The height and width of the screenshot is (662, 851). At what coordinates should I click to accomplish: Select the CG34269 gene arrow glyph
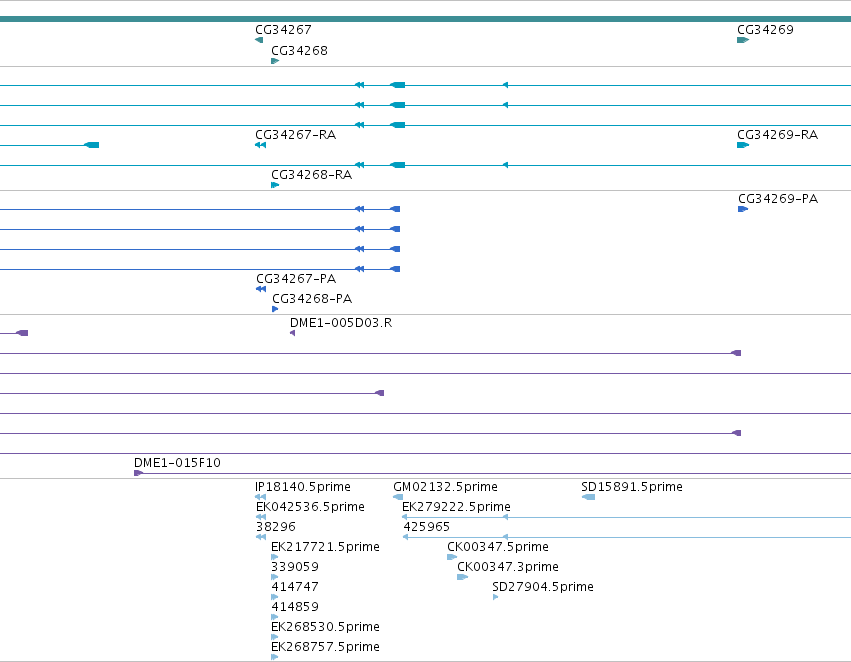pyautogui.click(x=743, y=40)
